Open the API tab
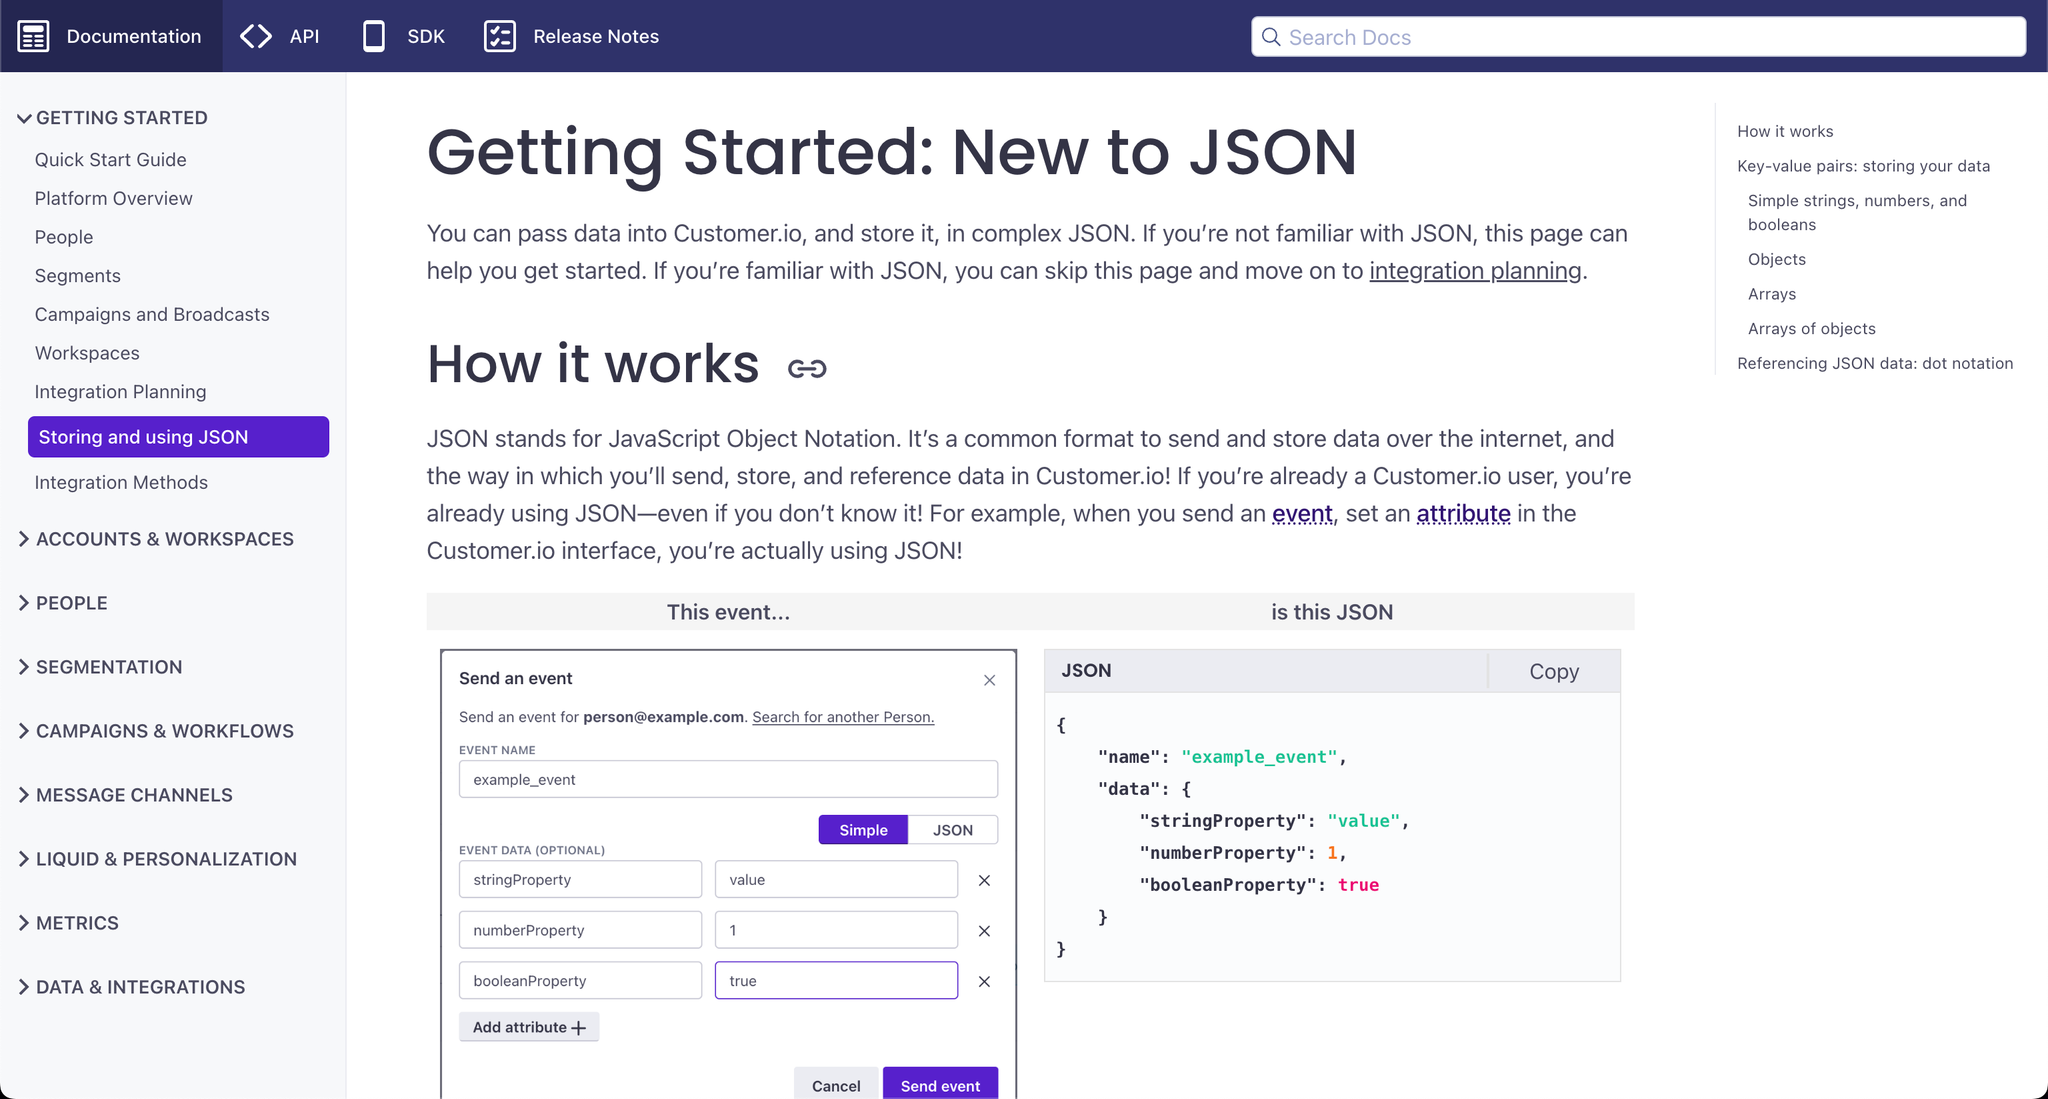This screenshot has height=1099, width=2048. (x=279, y=36)
